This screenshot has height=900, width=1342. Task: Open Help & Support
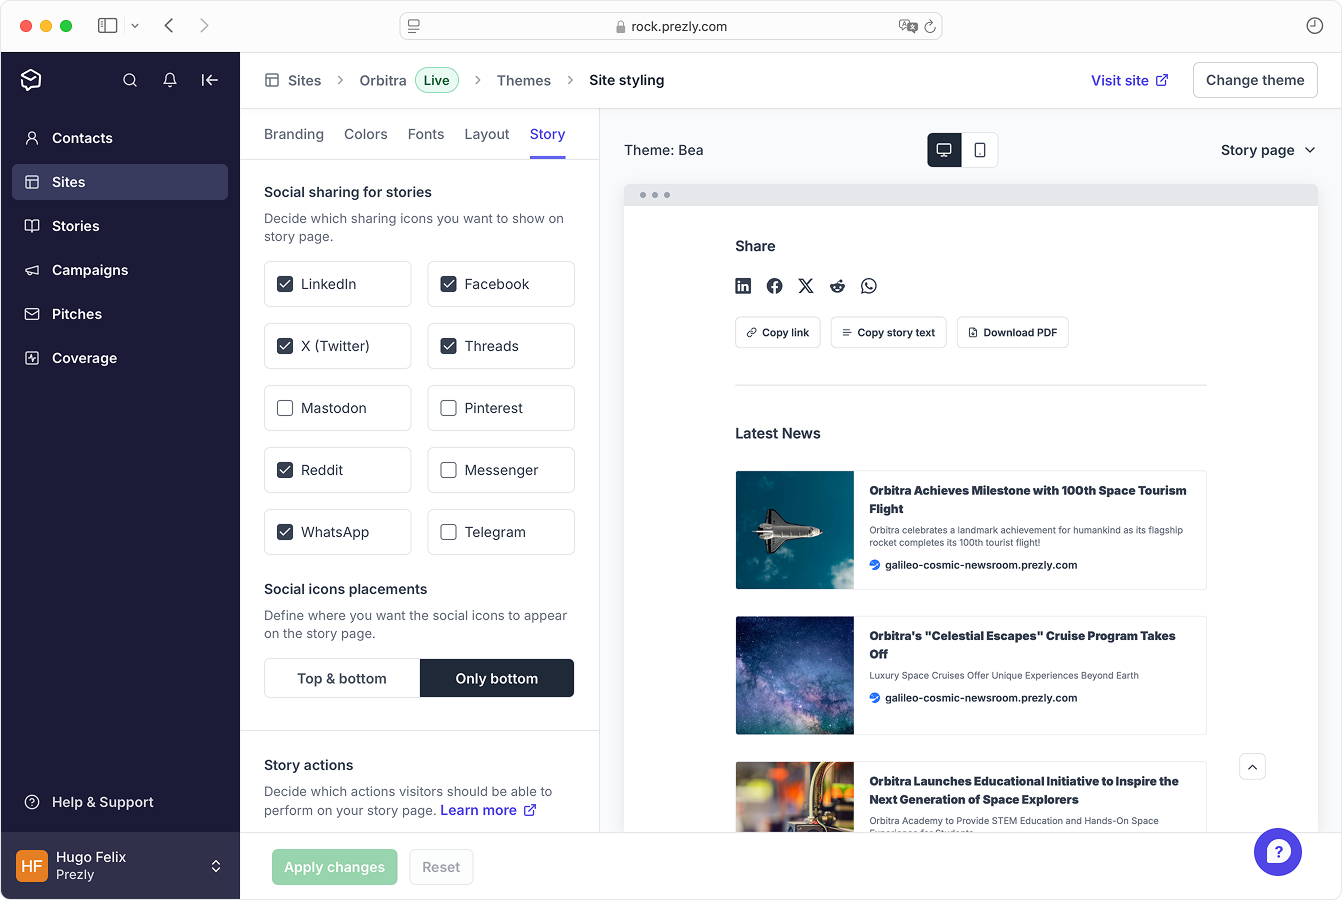click(x=120, y=802)
